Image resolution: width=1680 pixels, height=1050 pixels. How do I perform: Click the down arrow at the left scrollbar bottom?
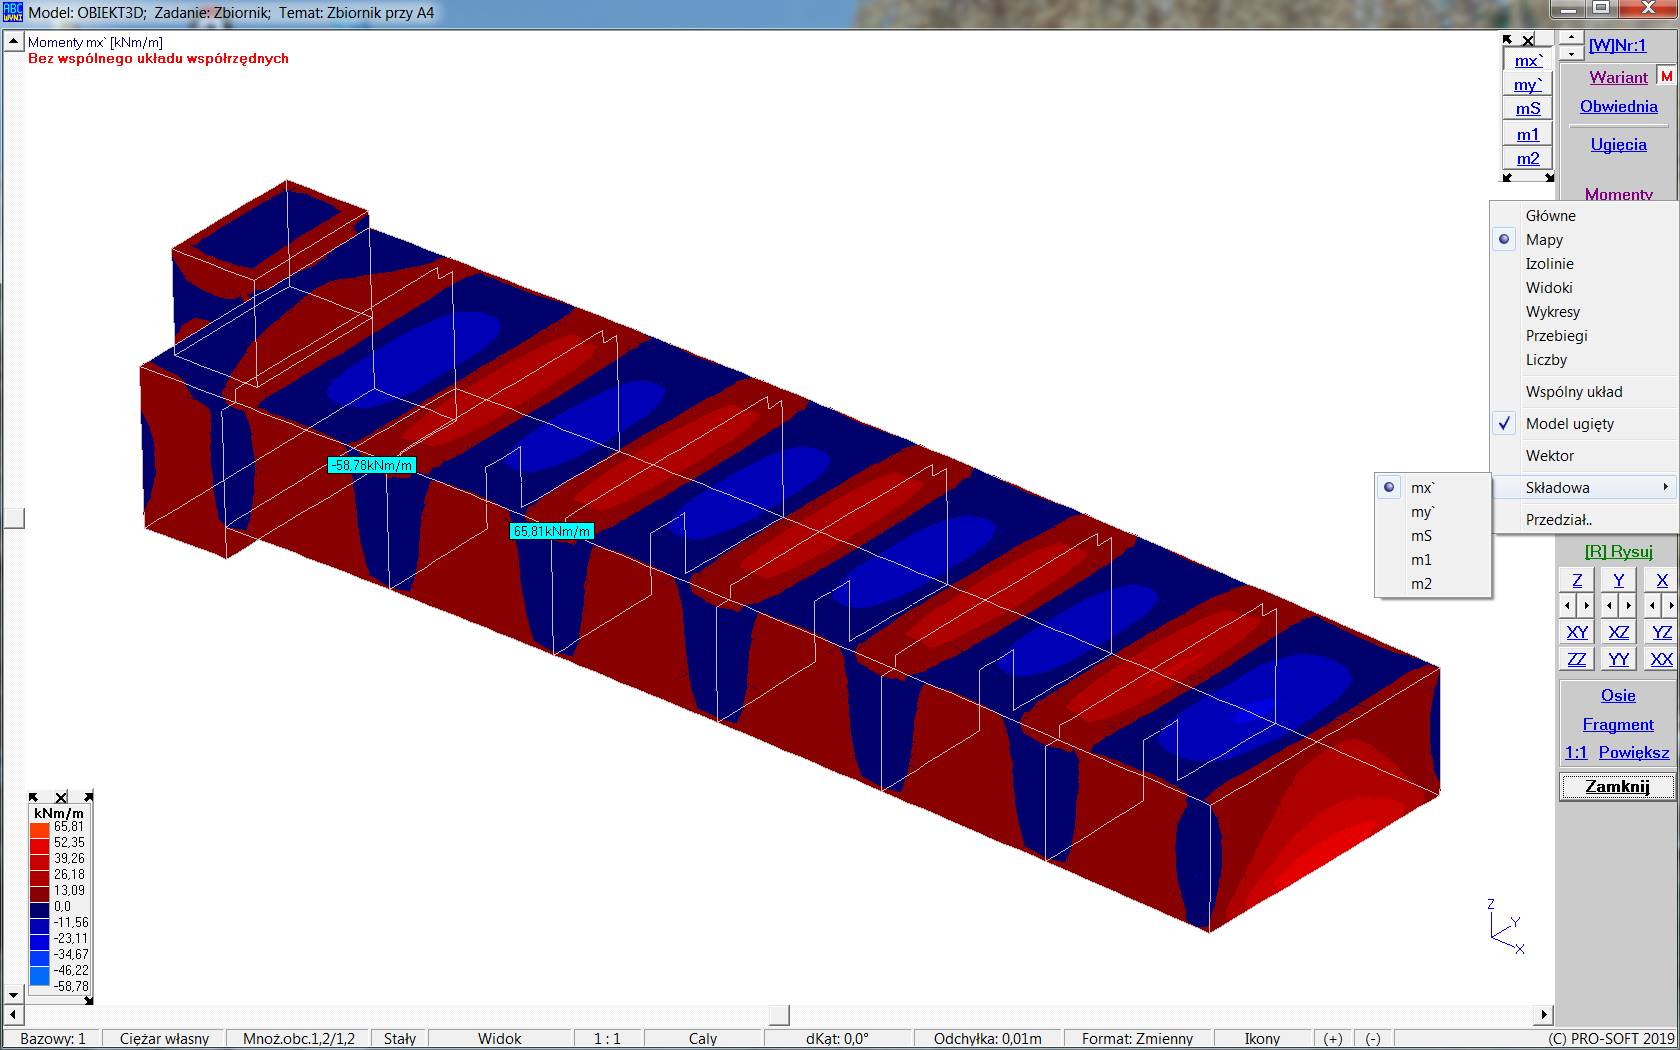click(x=14, y=995)
